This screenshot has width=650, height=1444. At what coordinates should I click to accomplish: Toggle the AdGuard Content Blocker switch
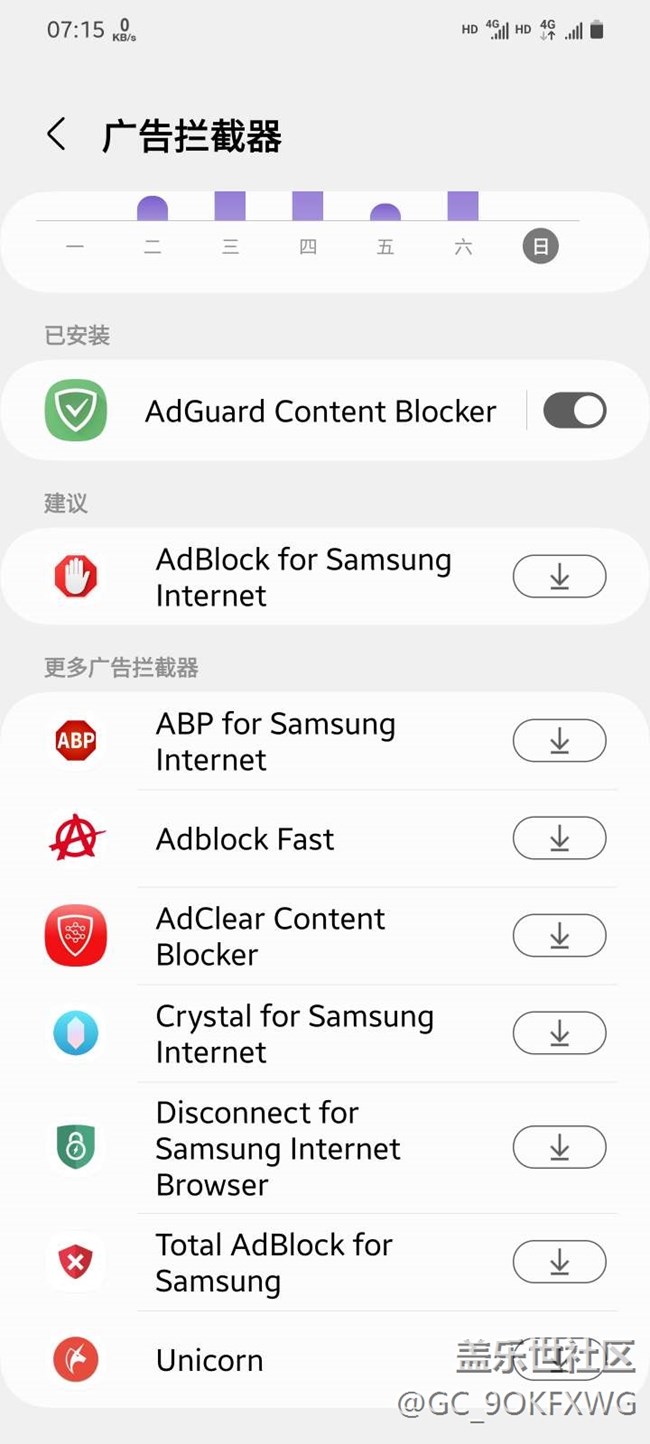click(x=575, y=411)
